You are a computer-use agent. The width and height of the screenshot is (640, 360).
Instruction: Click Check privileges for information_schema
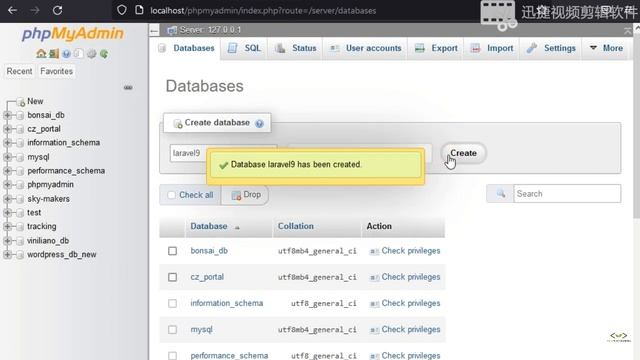[x=405, y=303]
